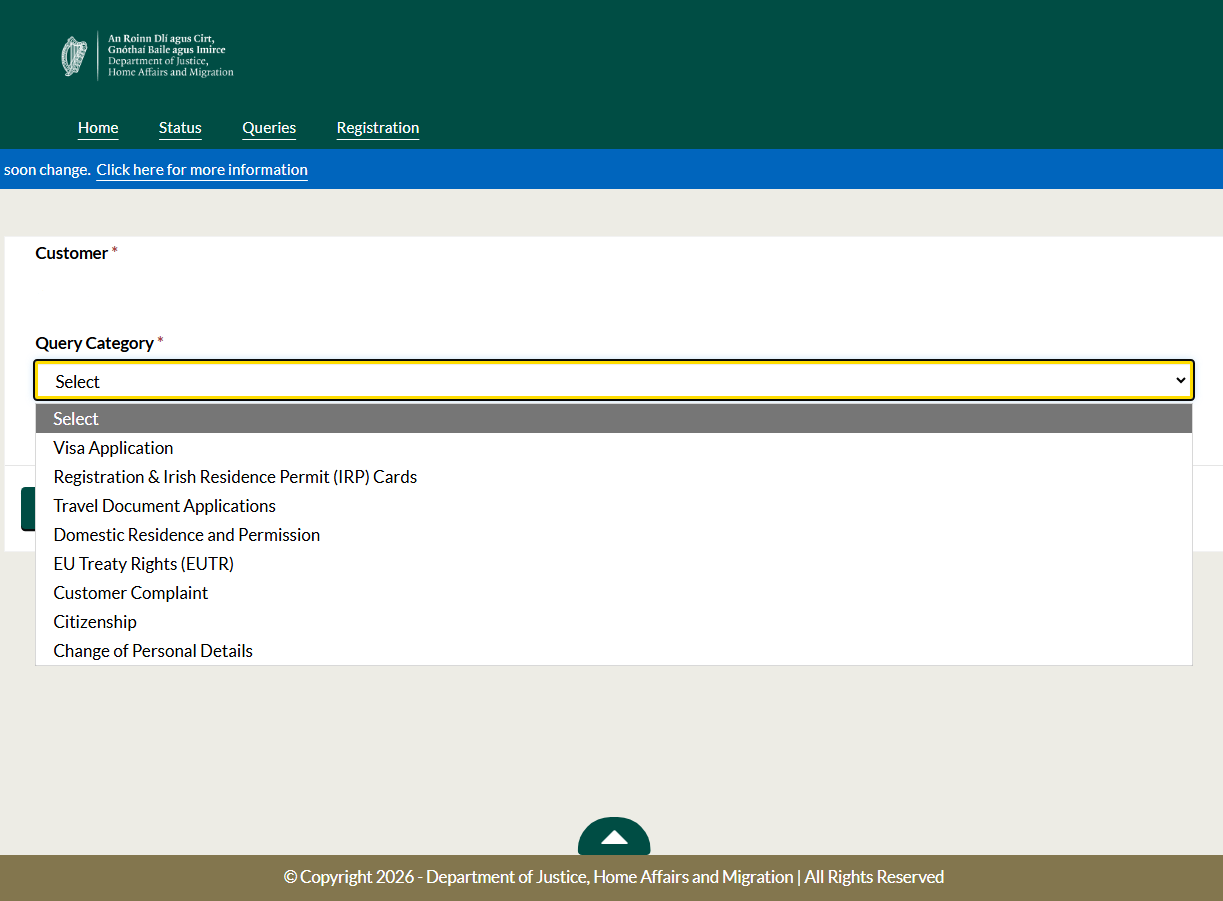Follow 'Click here for more information' link

[x=202, y=170]
